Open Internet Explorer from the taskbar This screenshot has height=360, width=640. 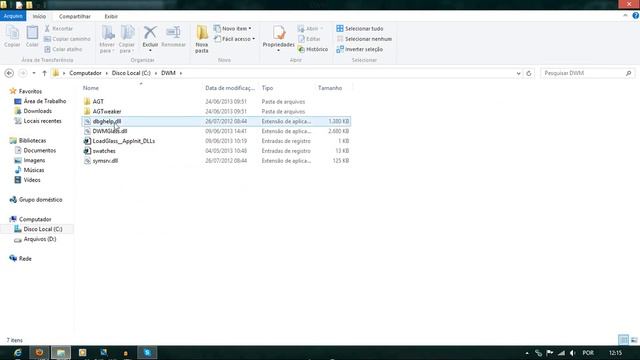point(17,353)
